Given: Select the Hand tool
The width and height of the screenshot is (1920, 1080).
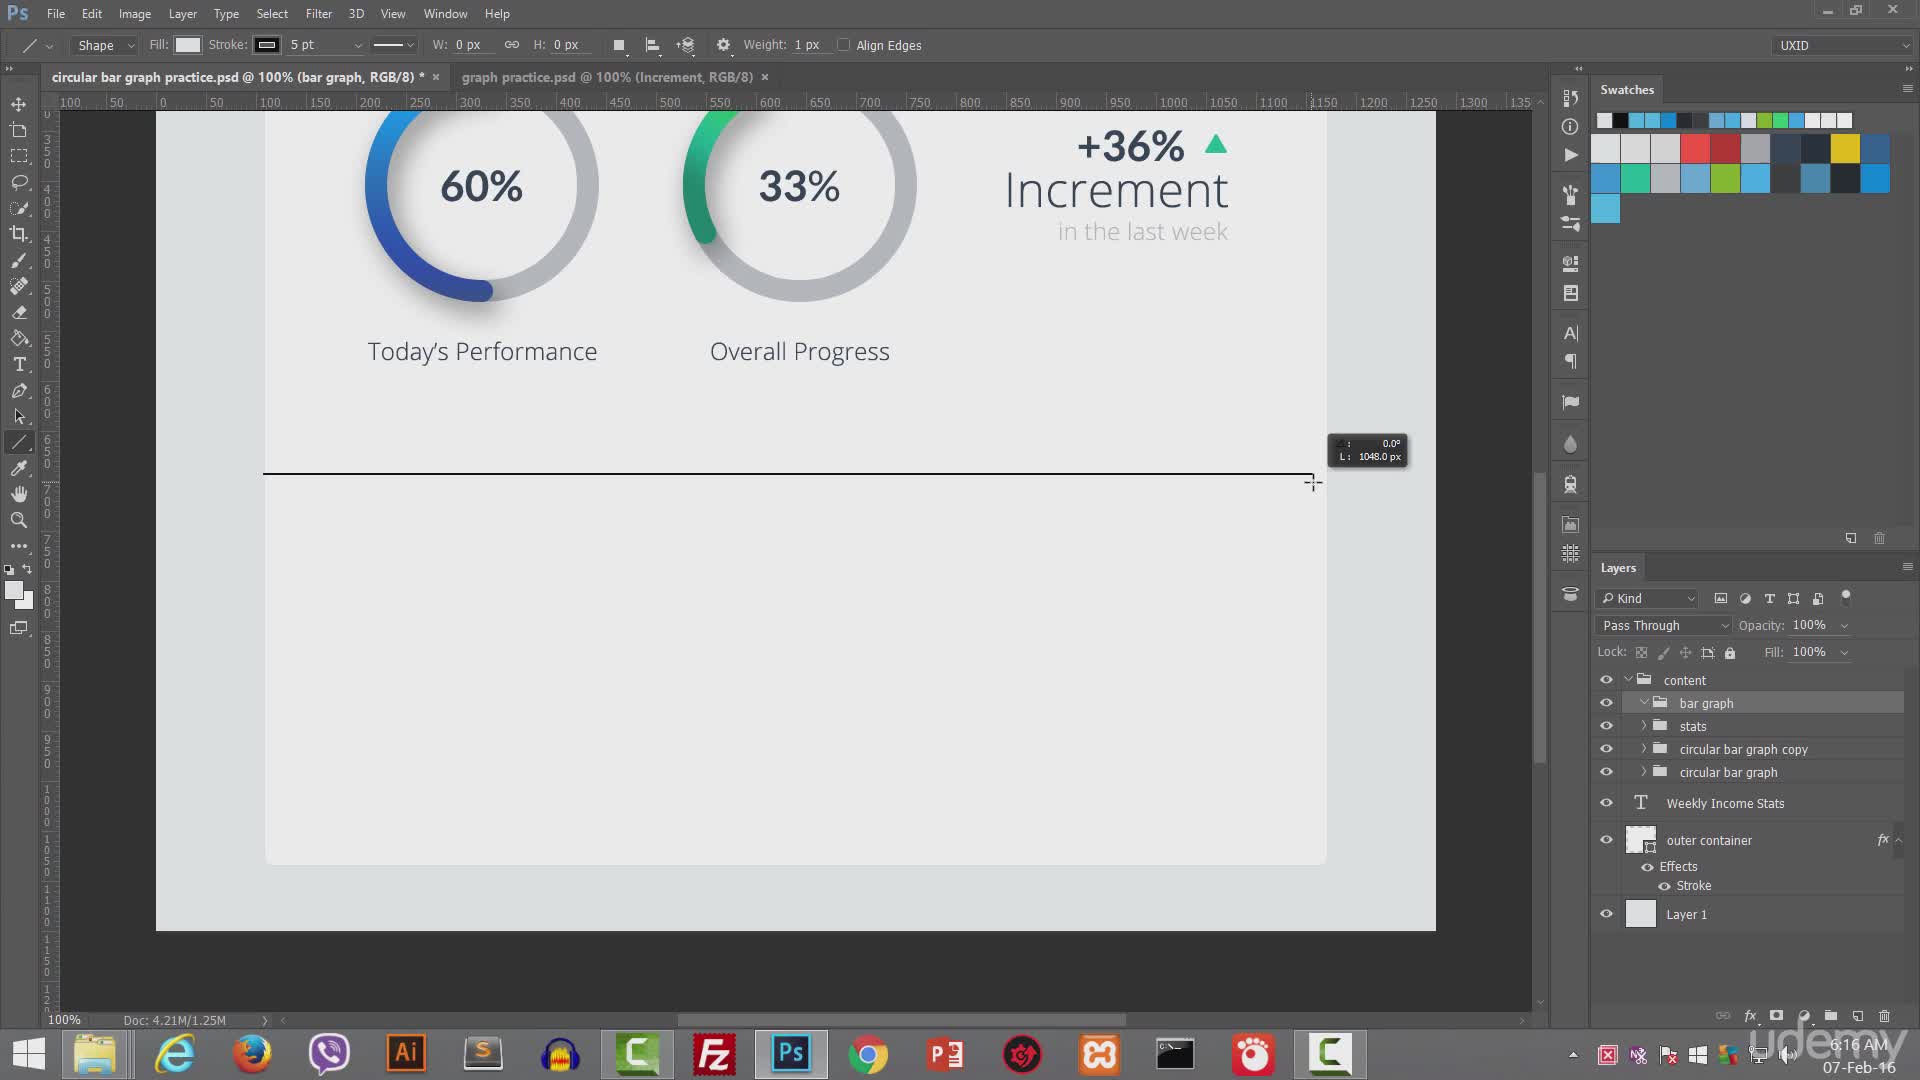Looking at the screenshot, I should click(19, 494).
